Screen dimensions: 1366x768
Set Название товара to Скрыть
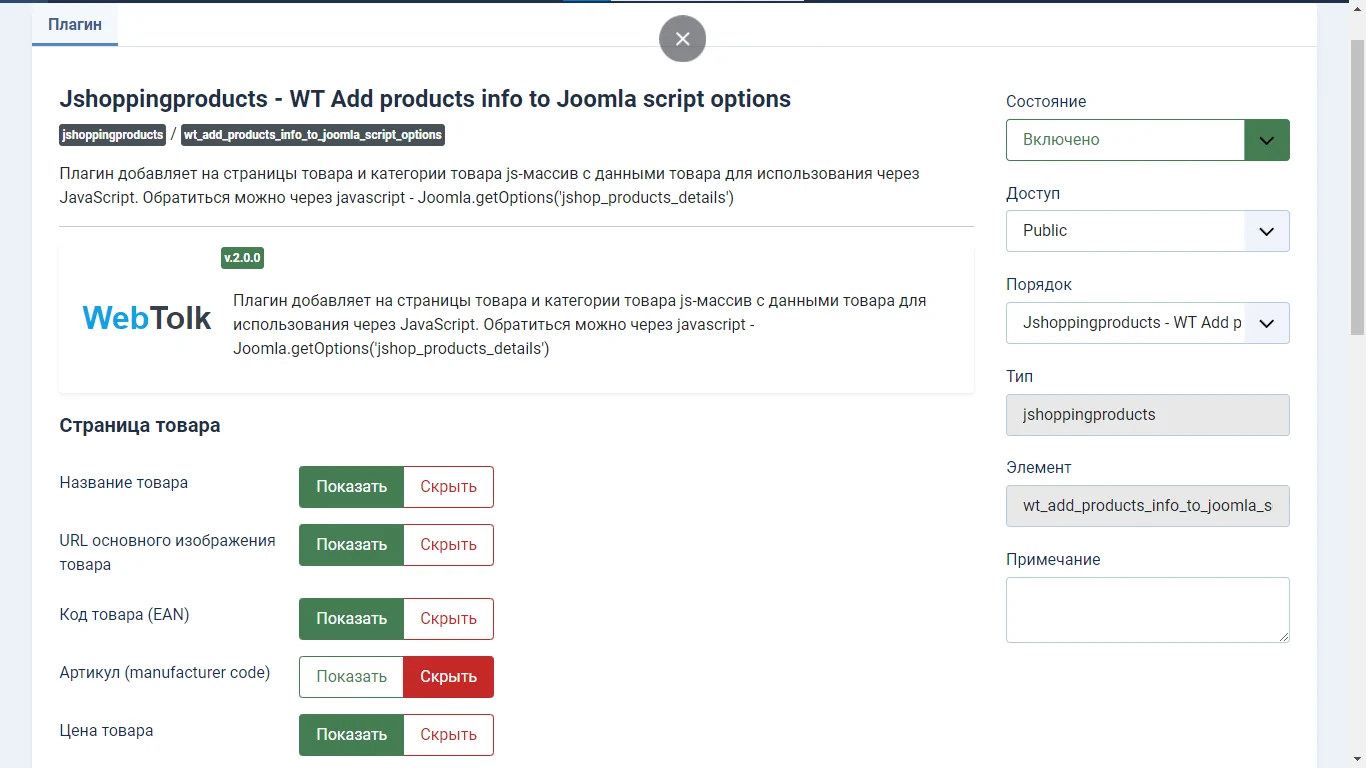coord(448,487)
